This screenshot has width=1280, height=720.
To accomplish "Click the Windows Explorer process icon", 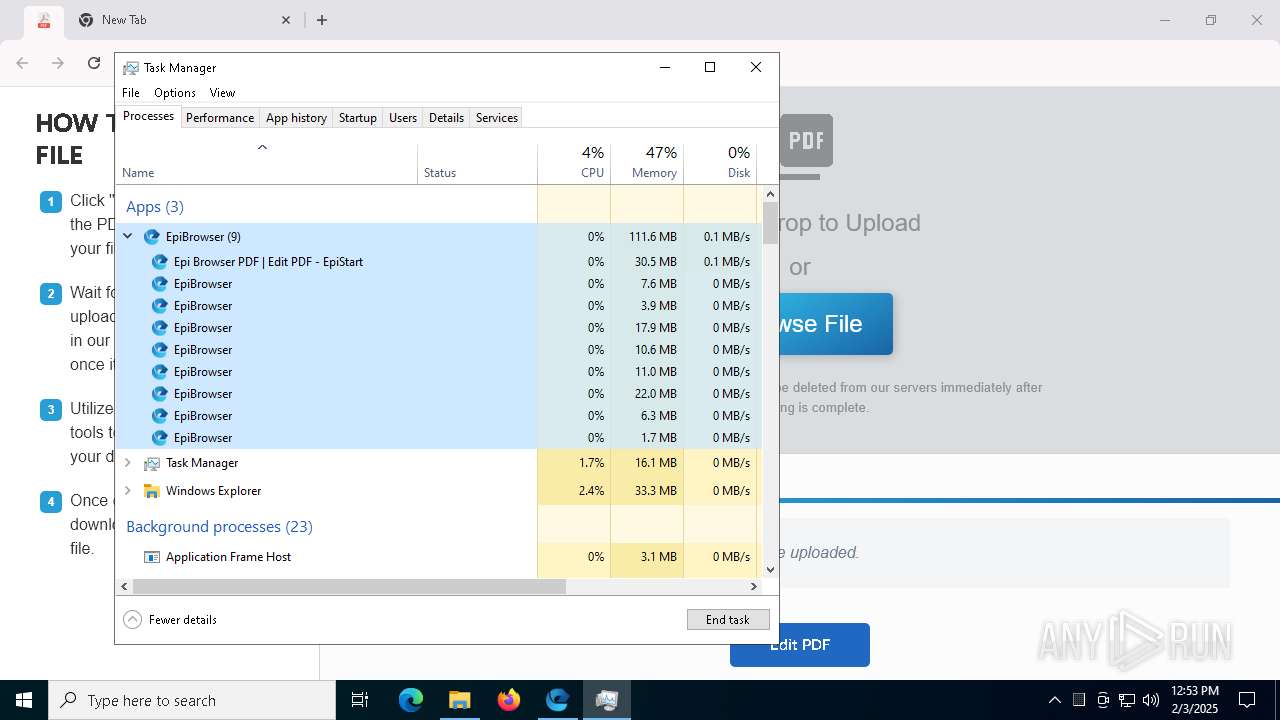I will (152, 491).
